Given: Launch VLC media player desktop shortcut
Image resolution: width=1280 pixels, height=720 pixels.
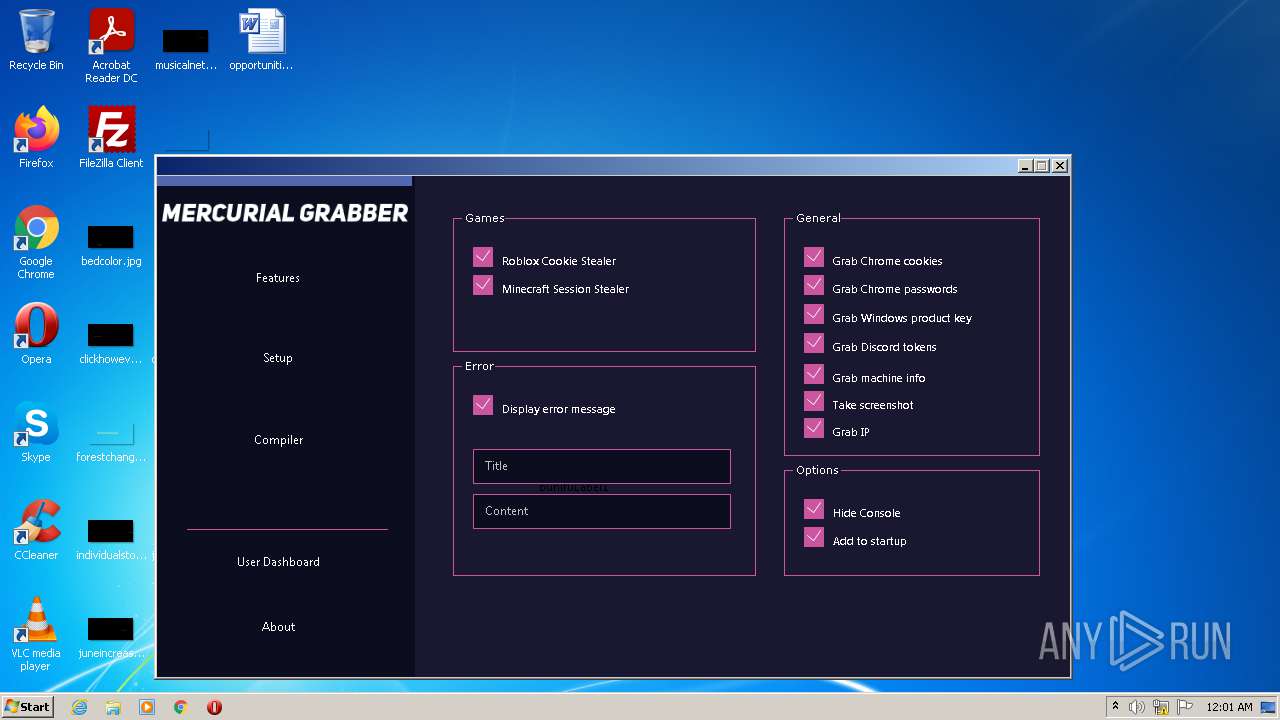Looking at the screenshot, I should click(36, 634).
